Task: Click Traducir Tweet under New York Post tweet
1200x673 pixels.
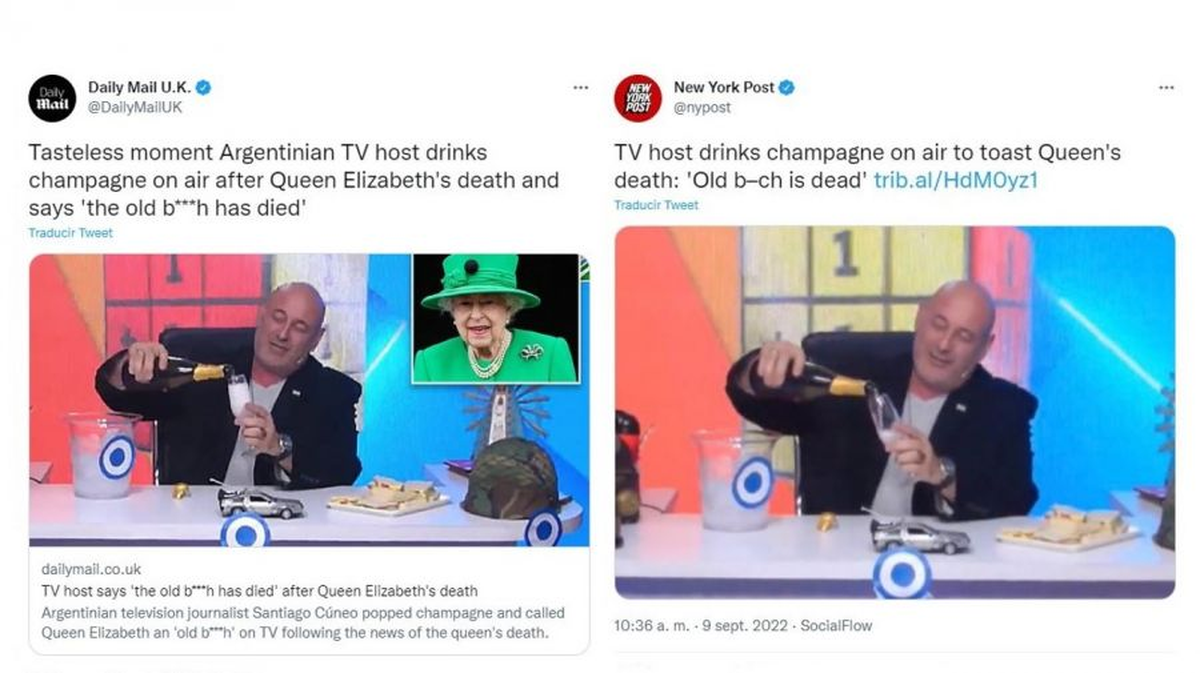Action: 656,205
